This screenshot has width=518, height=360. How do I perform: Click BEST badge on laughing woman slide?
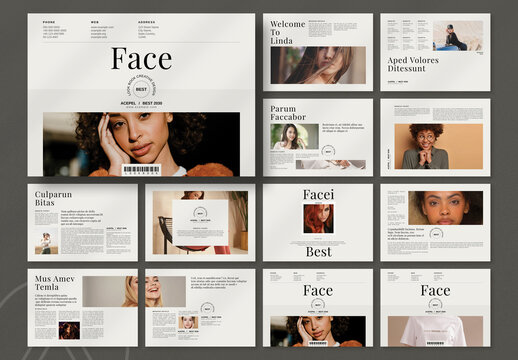point(207,309)
